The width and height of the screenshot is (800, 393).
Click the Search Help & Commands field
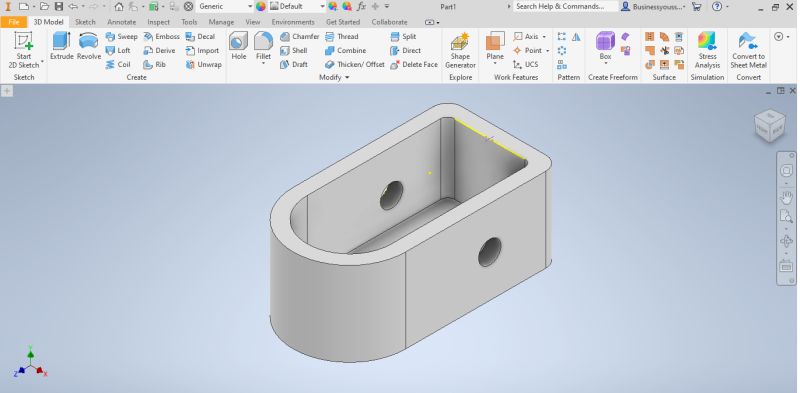click(x=564, y=7)
